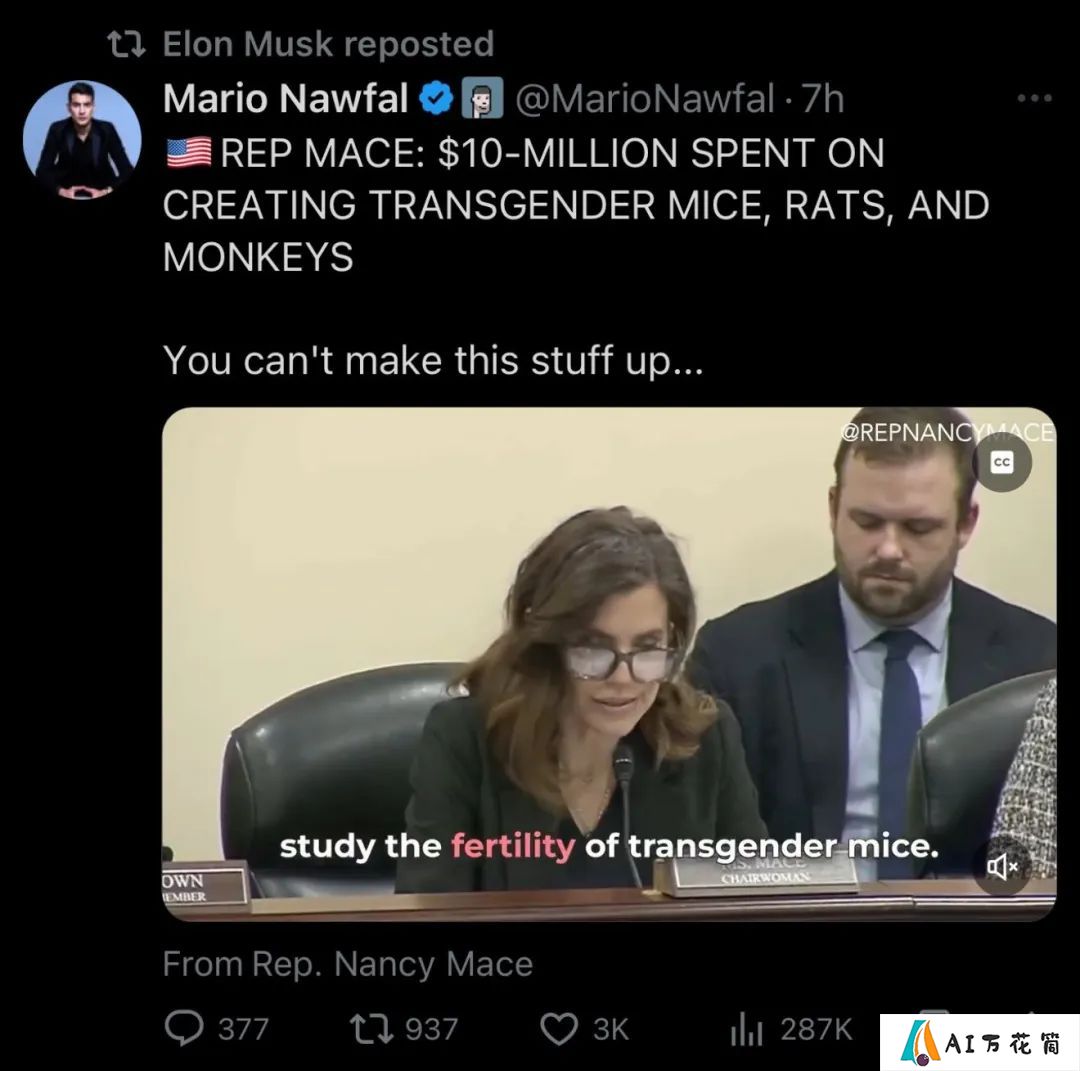Unmute the video with speaker icon

(x=1002, y=866)
